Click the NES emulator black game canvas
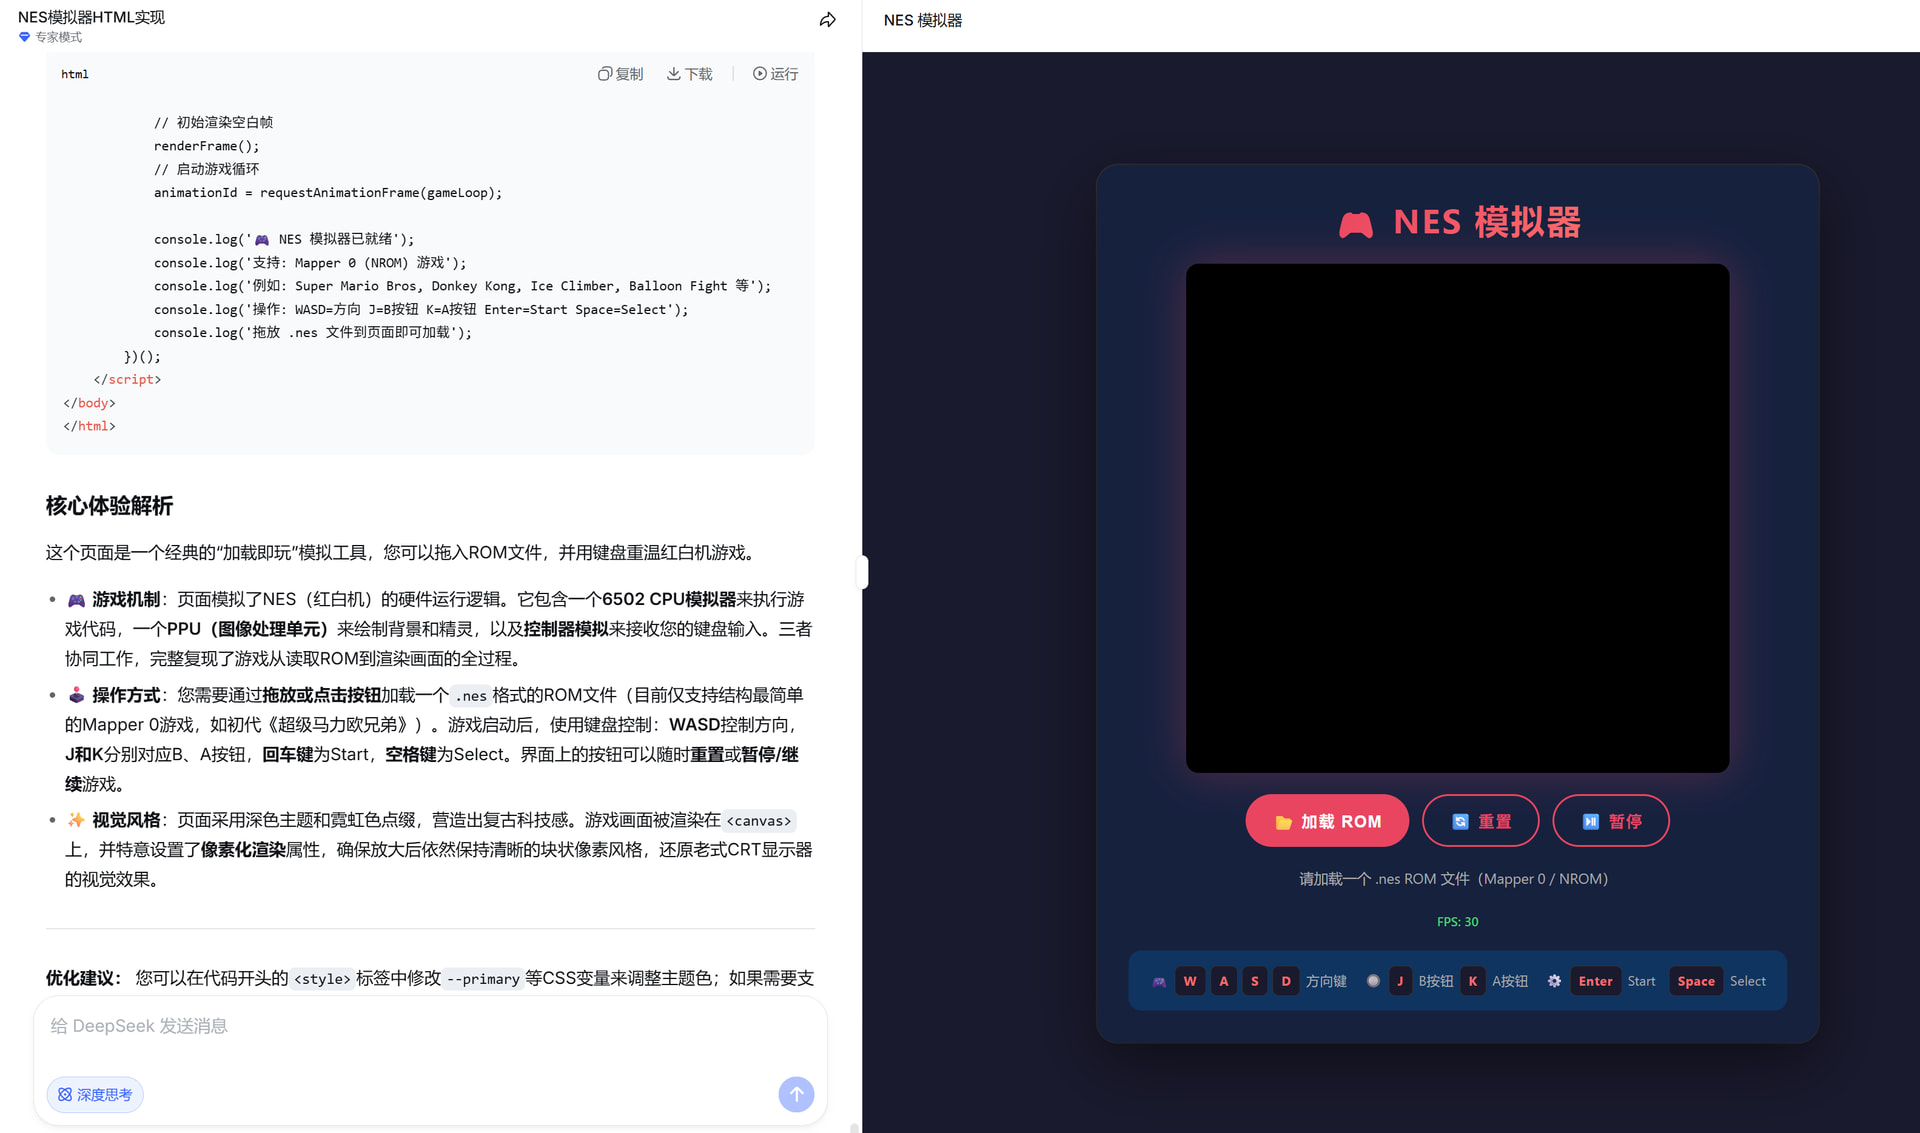The height and width of the screenshot is (1133, 1920). pos(1457,518)
